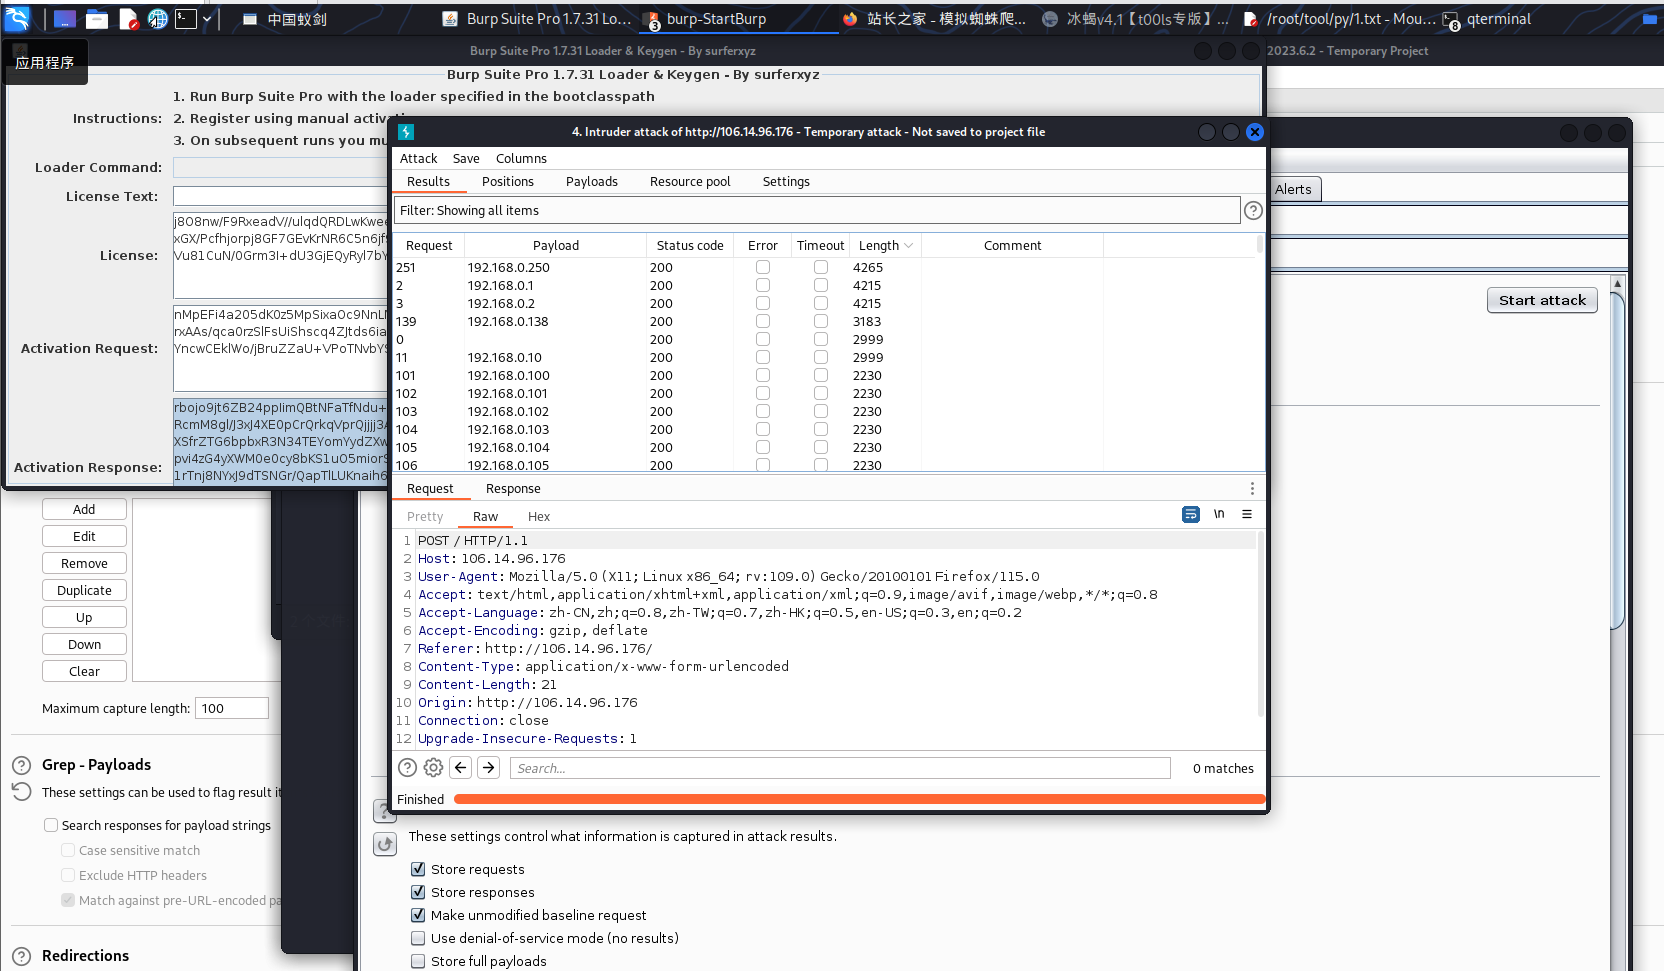Open the file manager launcher in top panel
The width and height of the screenshot is (1664, 971).
pyautogui.click(x=97, y=19)
